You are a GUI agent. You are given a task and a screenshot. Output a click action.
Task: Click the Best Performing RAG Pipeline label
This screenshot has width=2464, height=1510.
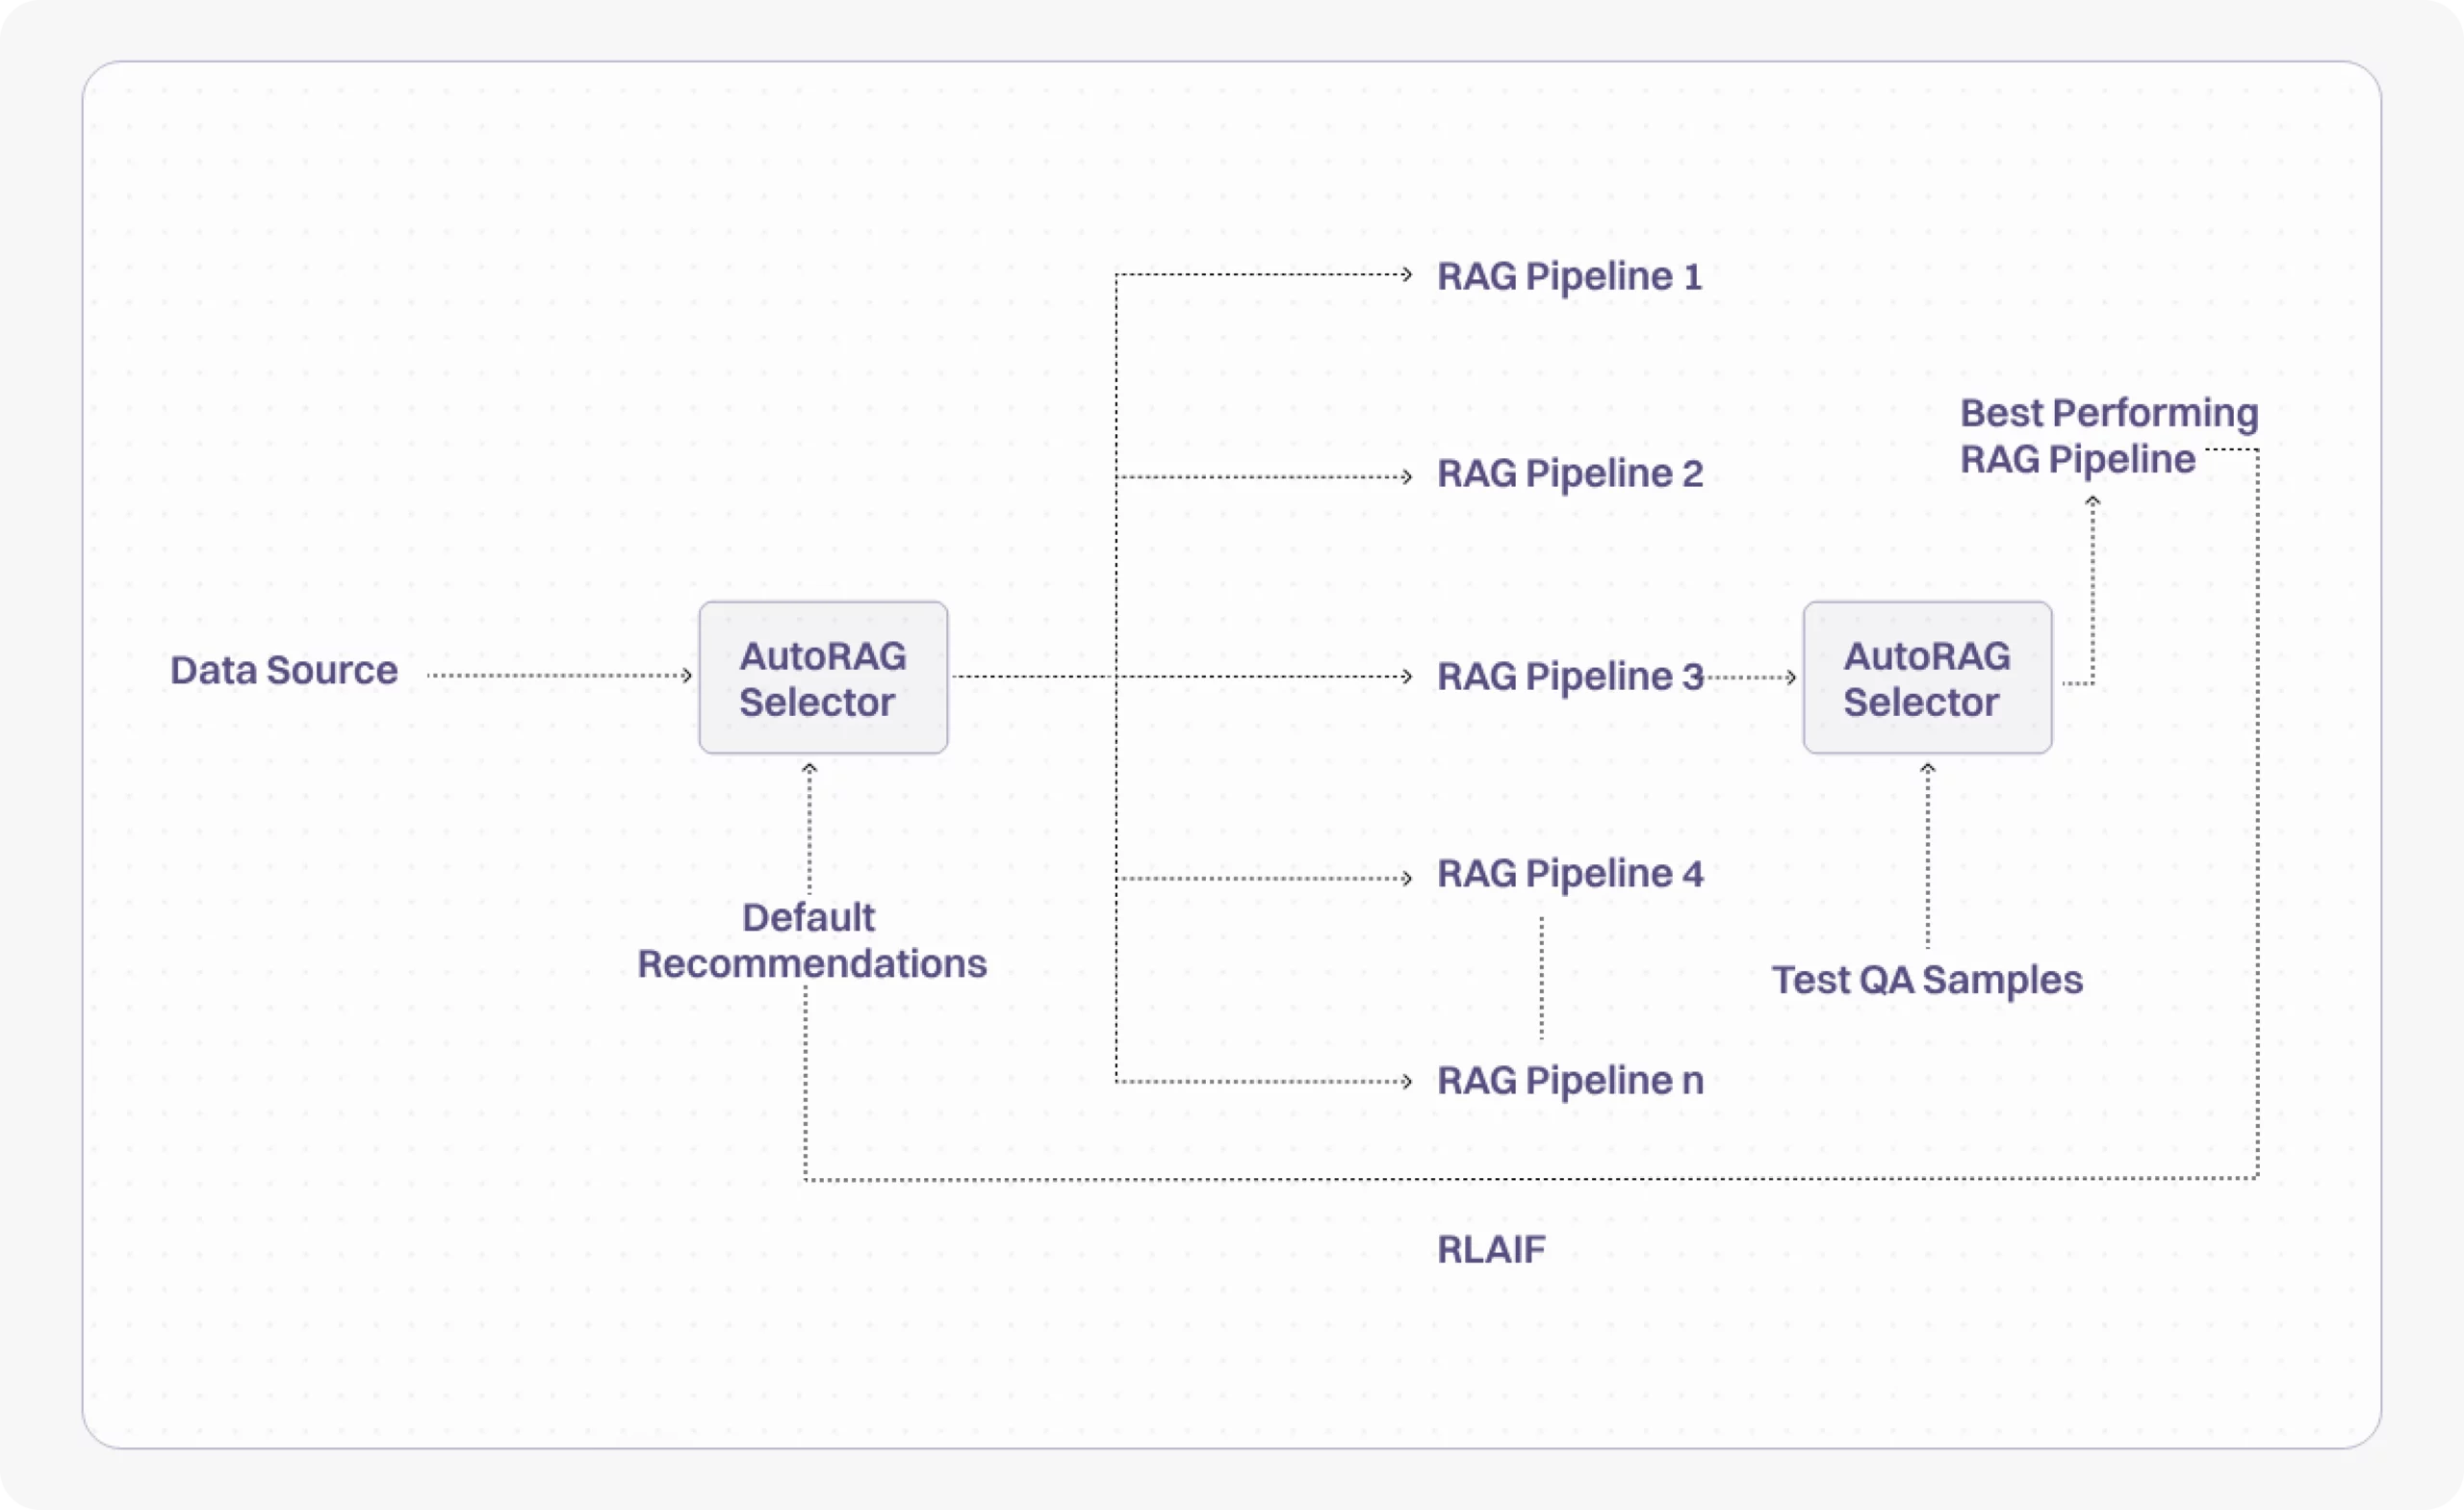[x=2108, y=436]
